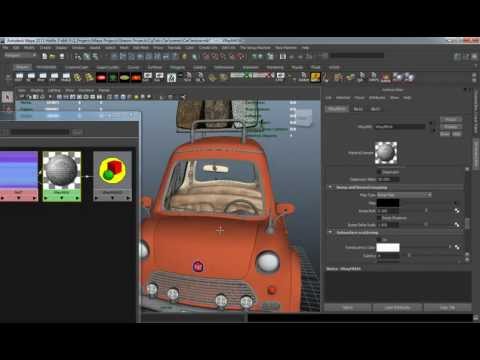Switch to the first Attribute Editor node tab

point(337,109)
